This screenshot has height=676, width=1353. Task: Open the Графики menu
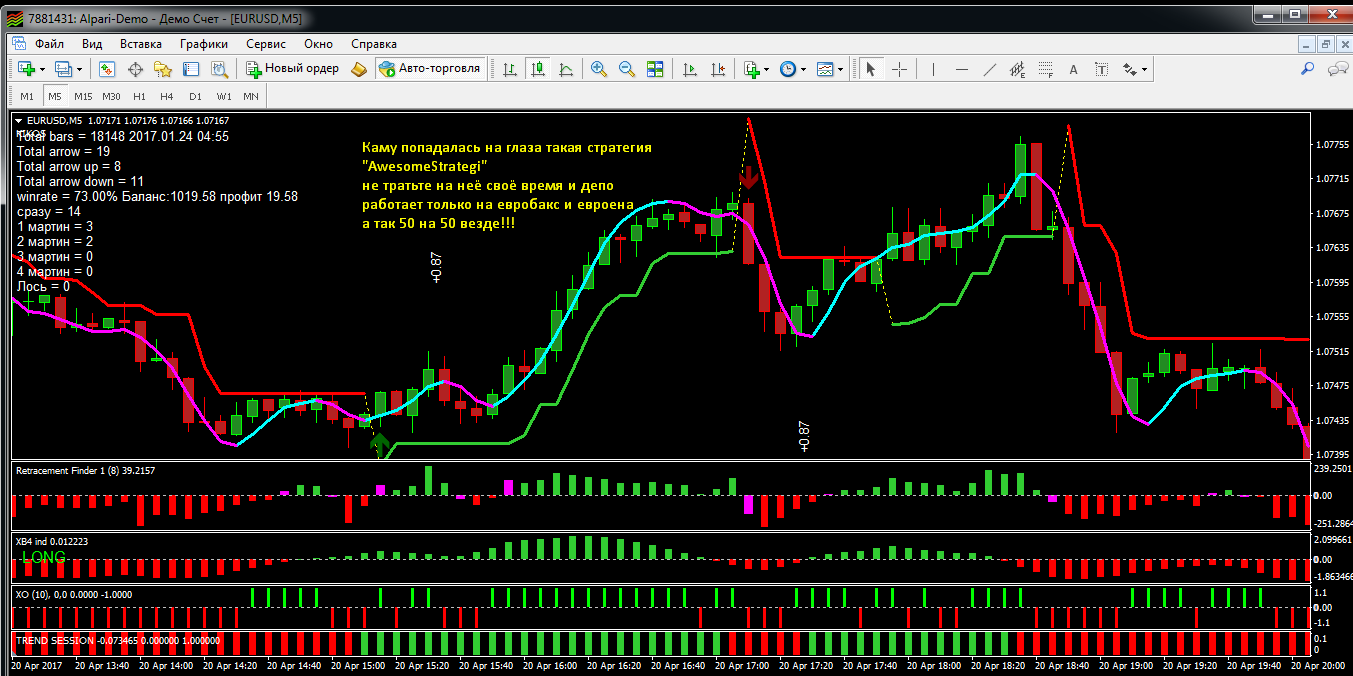coord(203,44)
